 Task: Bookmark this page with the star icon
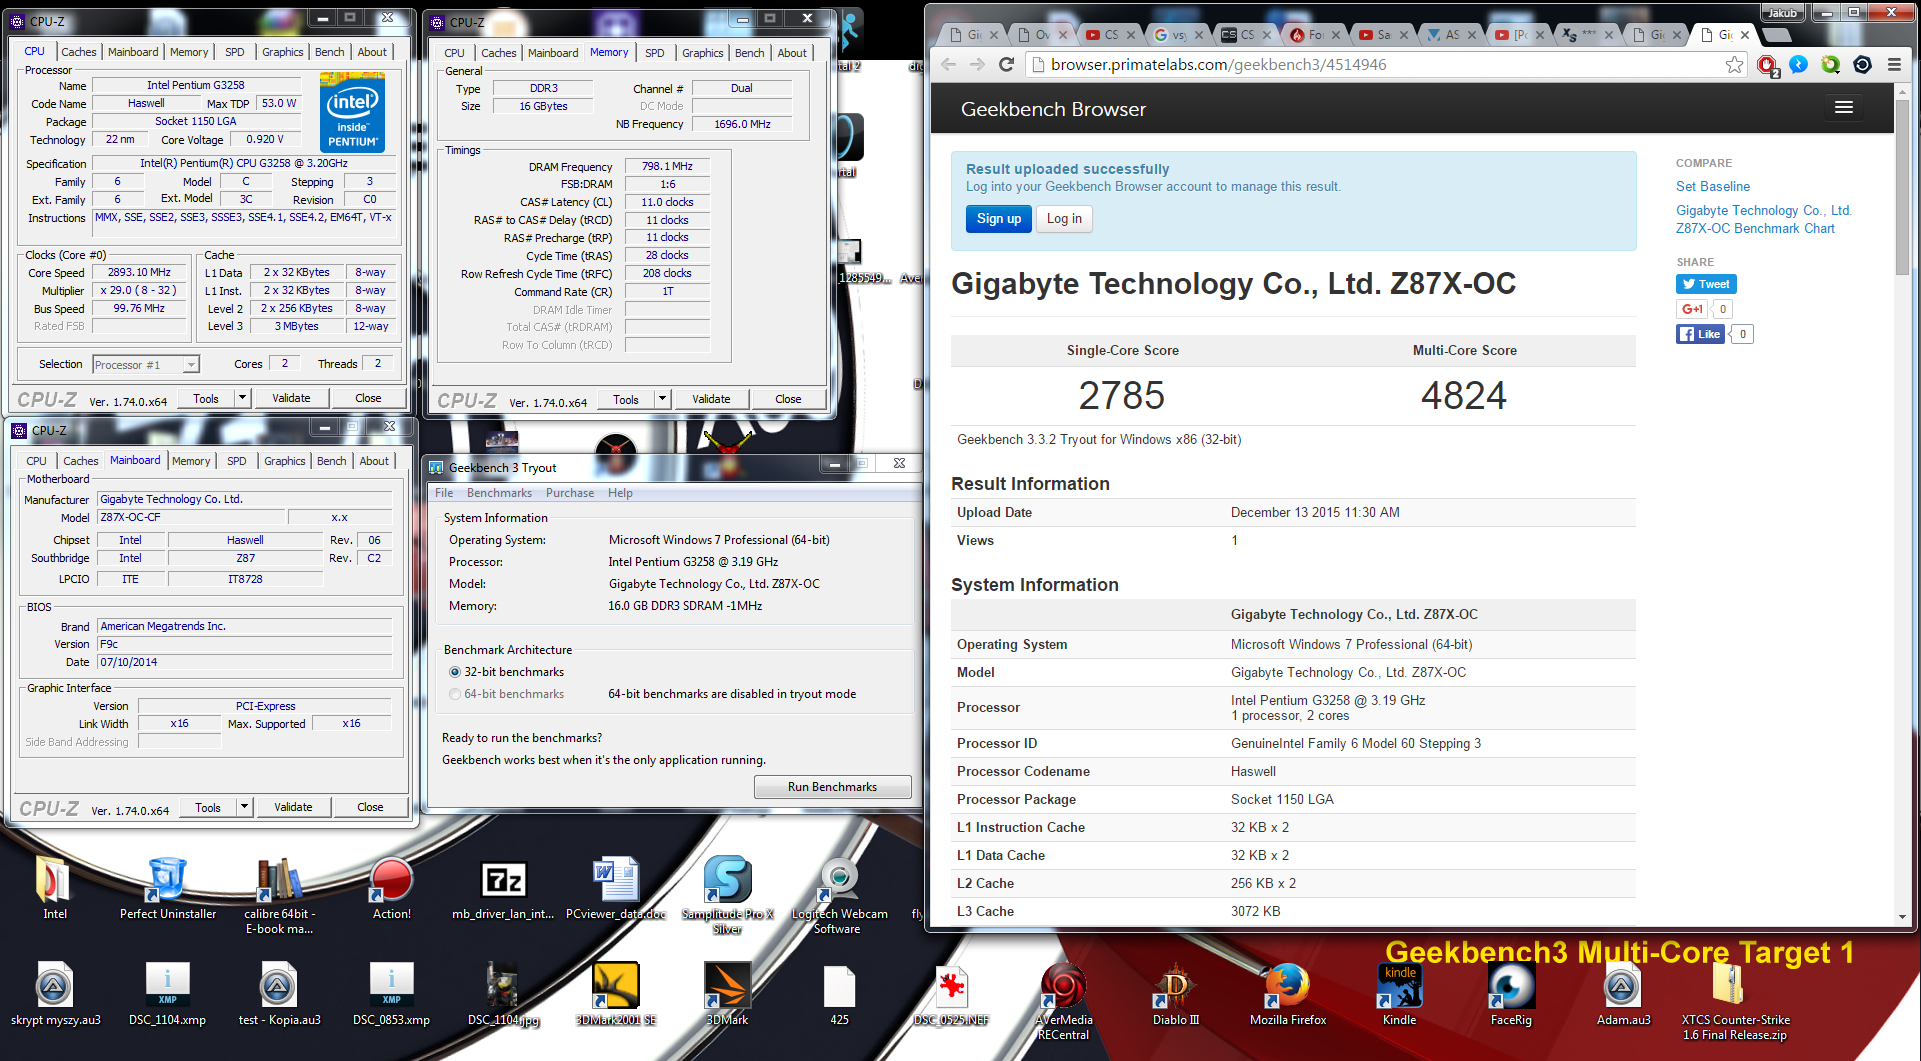[1734, 65]
